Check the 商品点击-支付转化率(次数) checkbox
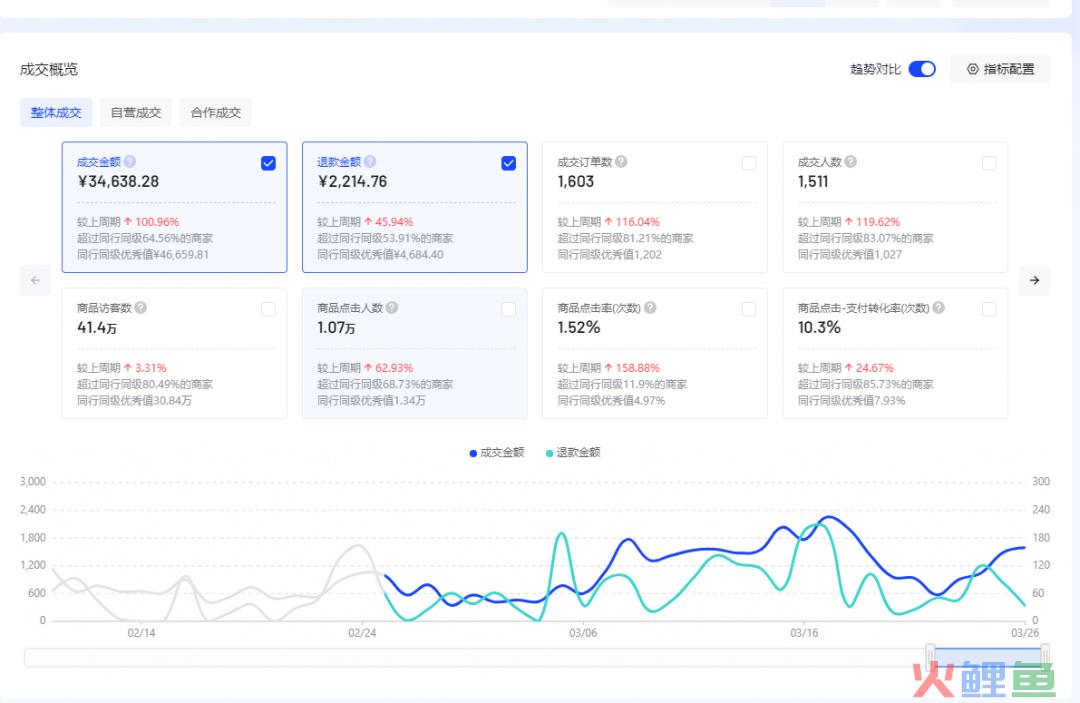The width and height of the screenshot is (1080, 703). pos(989,309)
